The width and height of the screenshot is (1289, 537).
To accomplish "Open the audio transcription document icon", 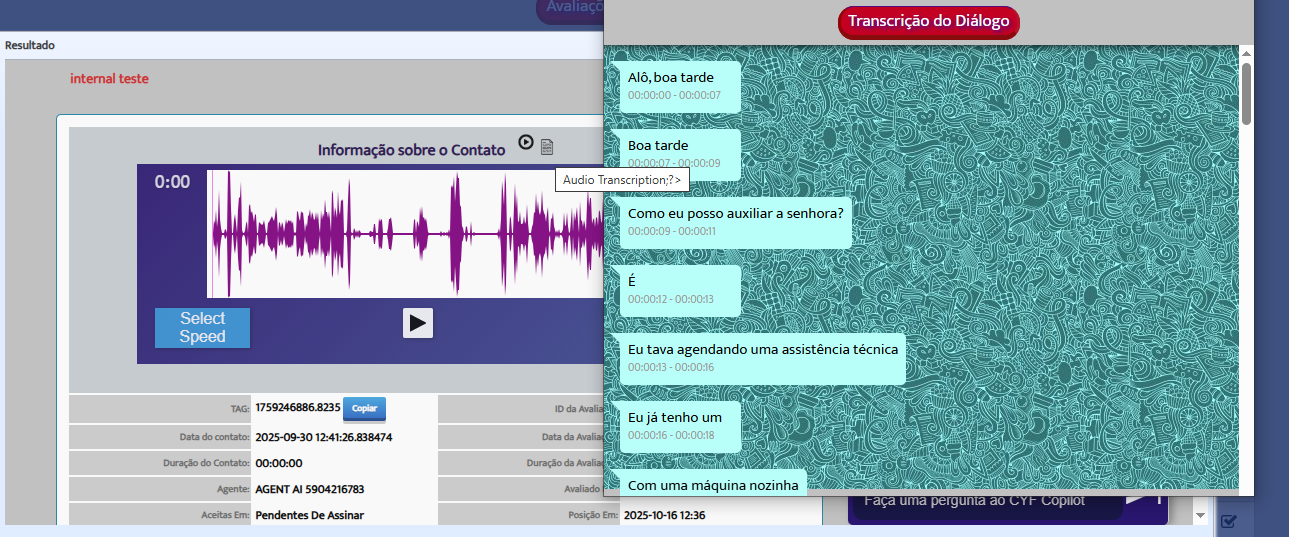I will click(547, 147).
